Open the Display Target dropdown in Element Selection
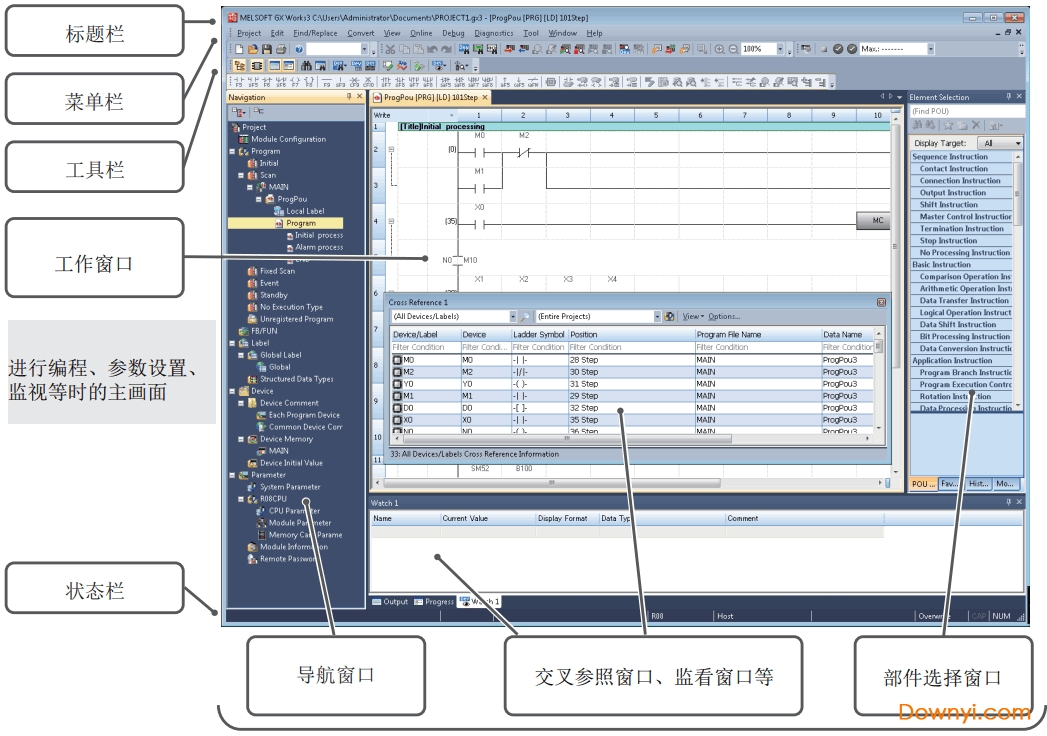This screenshot has height=736, width=1047. [1018, 143]
